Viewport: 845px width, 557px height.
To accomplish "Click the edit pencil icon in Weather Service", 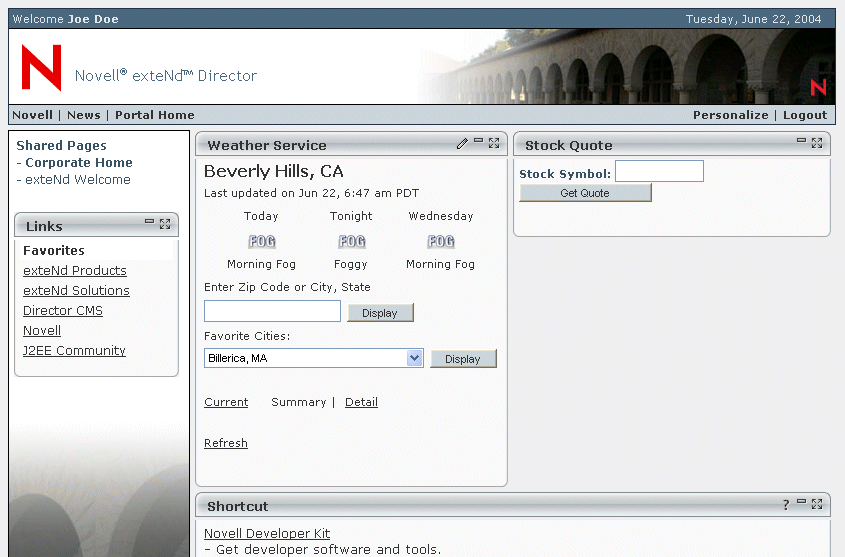I will pos(462,143).
